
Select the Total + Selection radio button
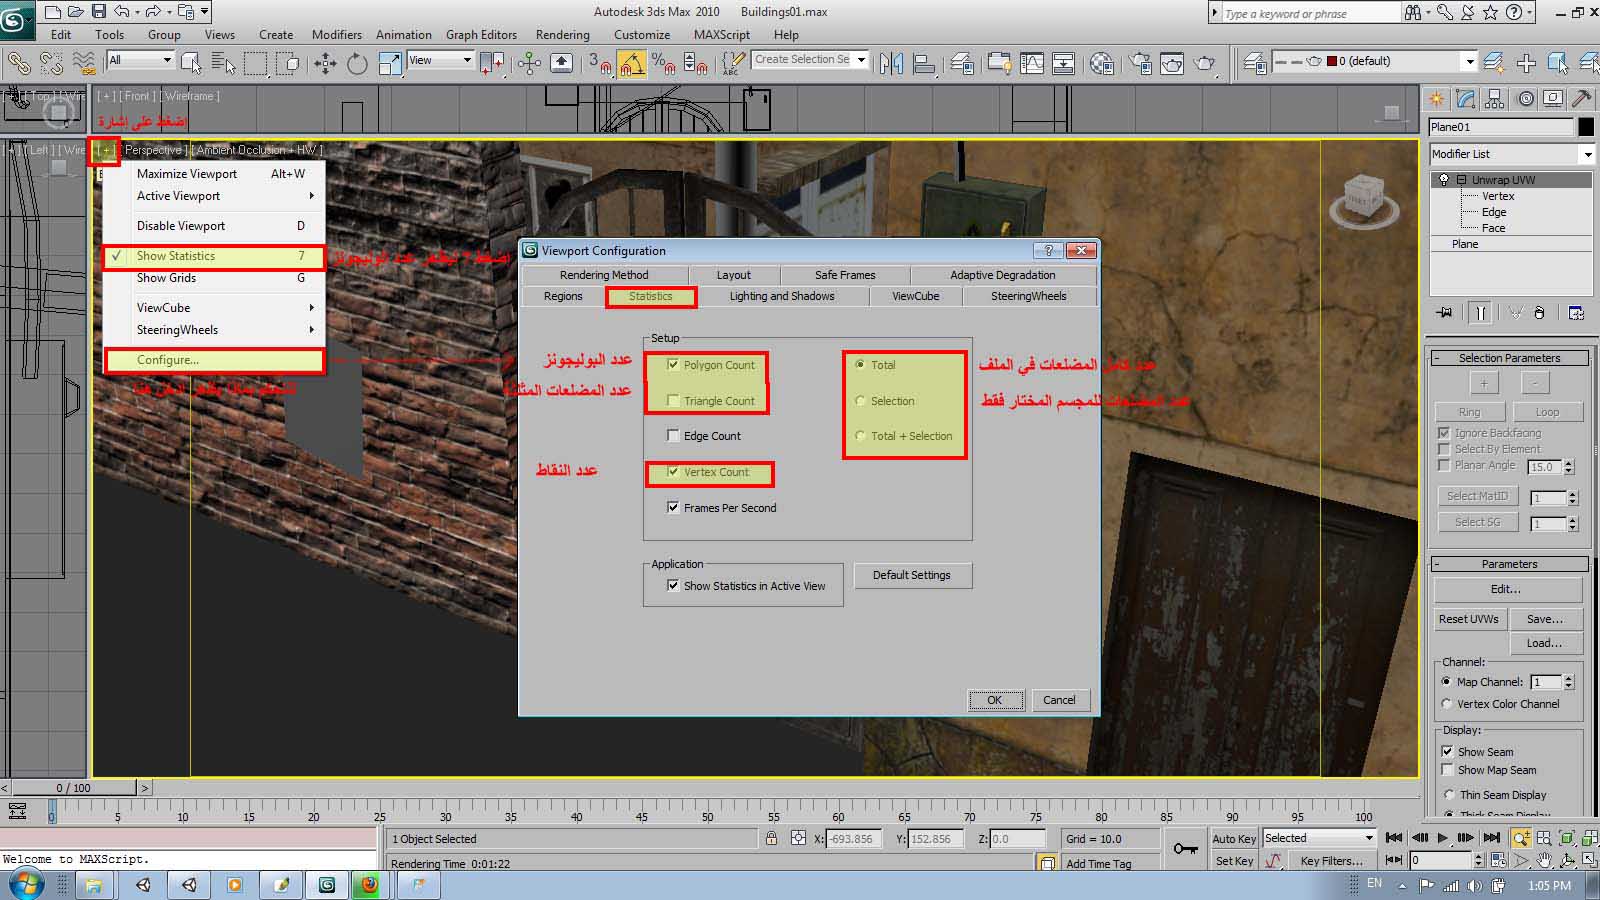(x=860, y=436)
